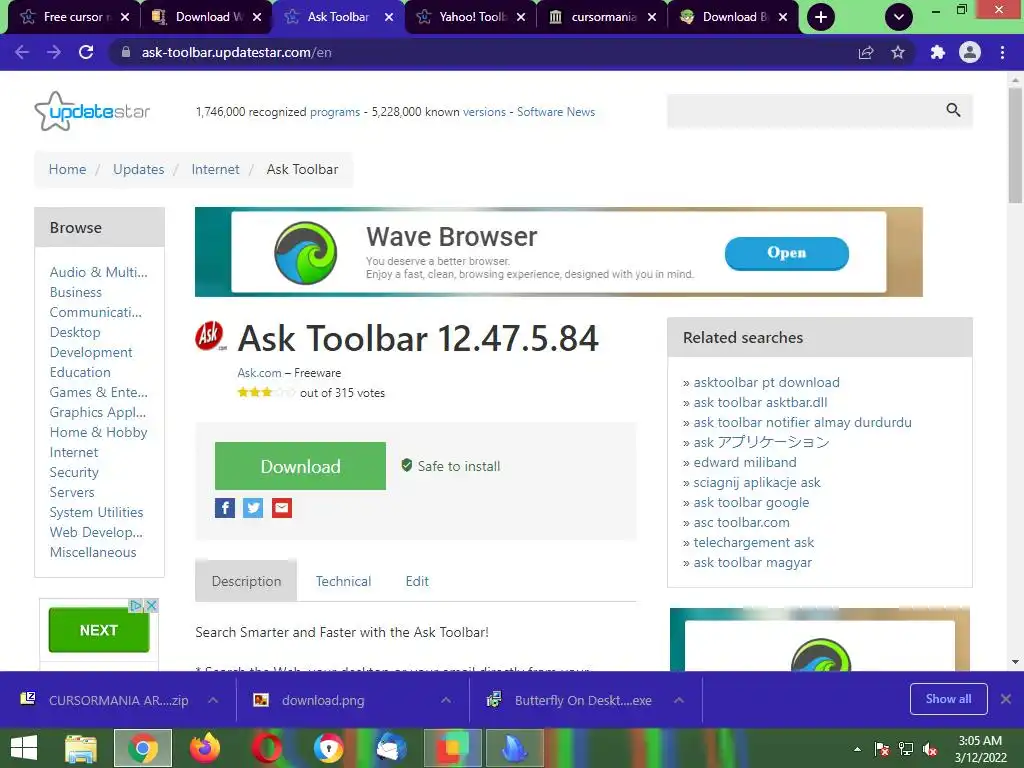Open related search edward miliband
The image size is (1024, 768).
tap(745, 462)
